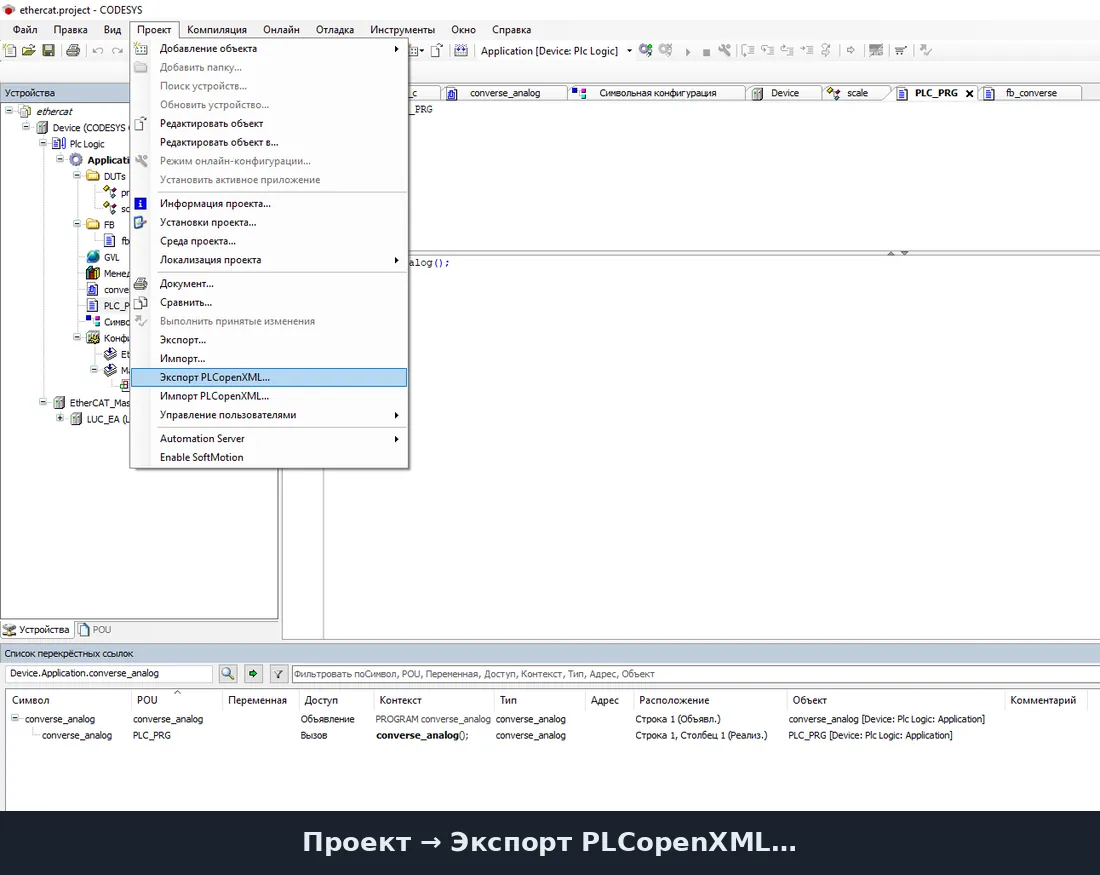This screenshot has width=1100, height=875.
Task: Click the Device.Application.converse_analog search field
Action: click(109, 674)
